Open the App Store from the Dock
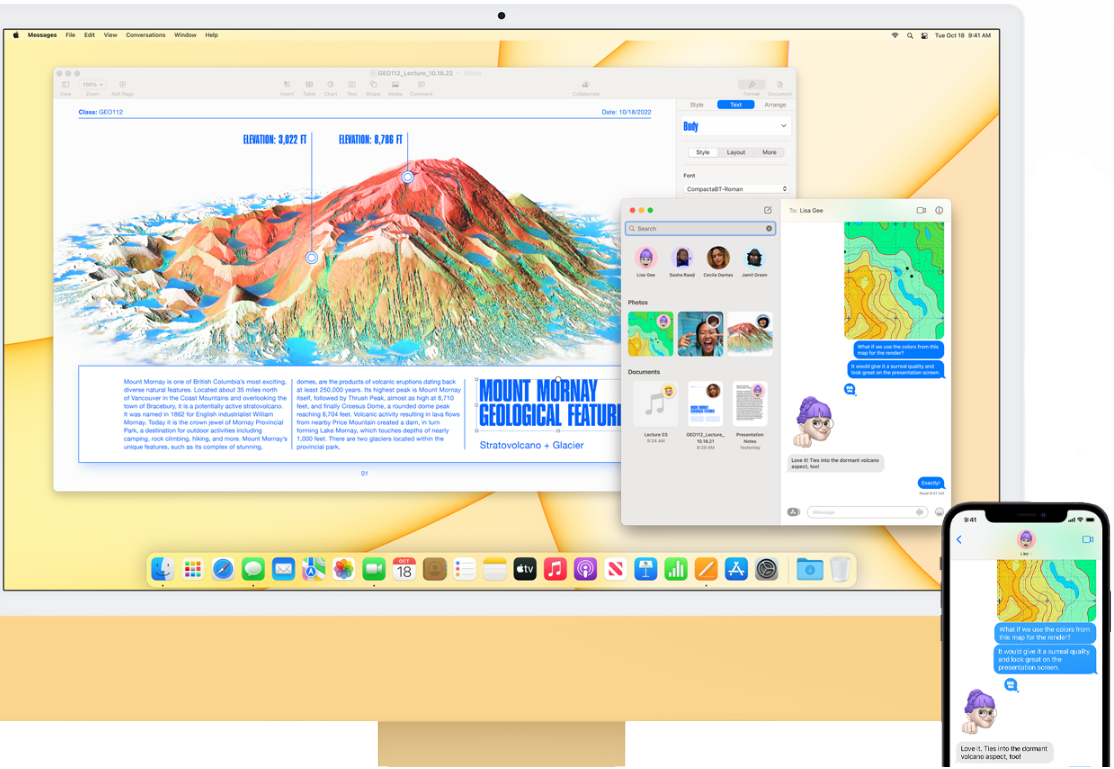The height and width of the screenshot is (769, 1114). pos(736,569)
